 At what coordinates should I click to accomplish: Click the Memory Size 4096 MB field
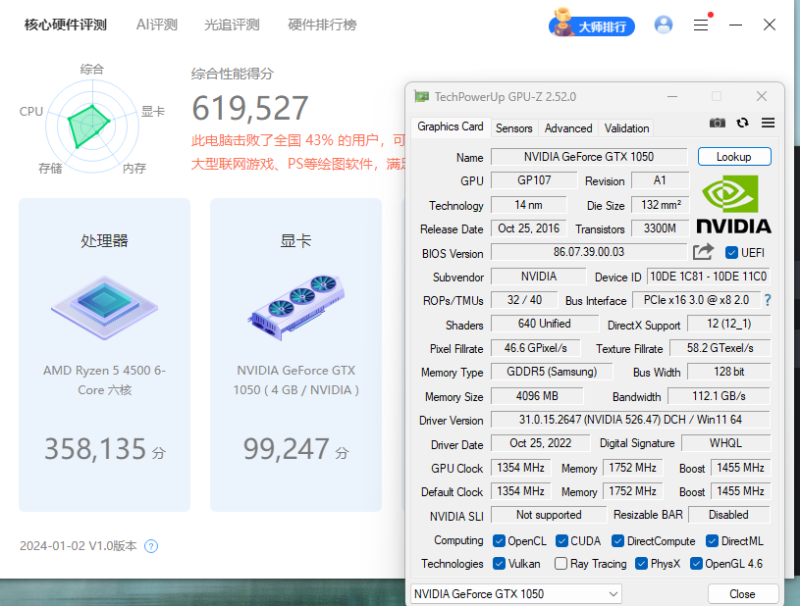pos(537,396)
